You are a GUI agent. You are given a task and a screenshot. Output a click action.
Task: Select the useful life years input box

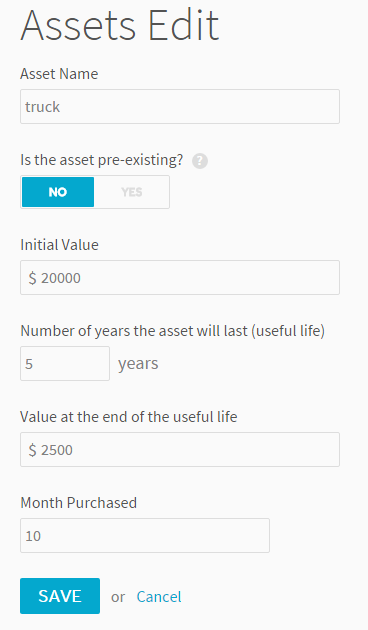tap(65, 364)
